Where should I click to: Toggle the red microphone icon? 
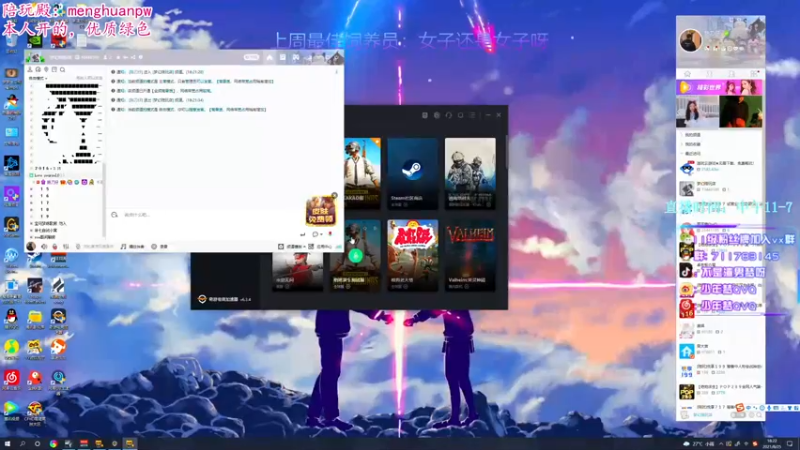(55, 246)
